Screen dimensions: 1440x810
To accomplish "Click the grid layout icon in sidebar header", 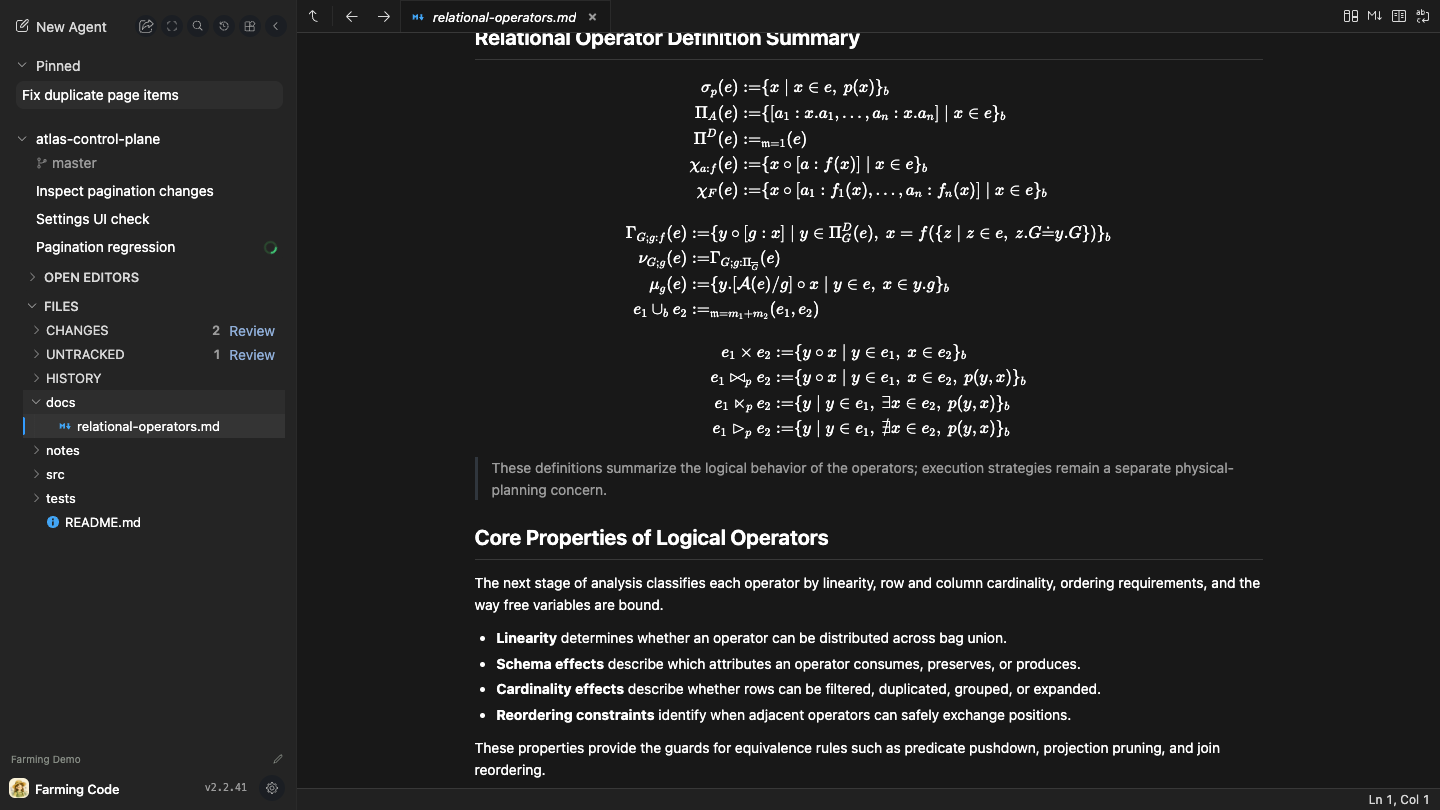I will pos(250,27).
